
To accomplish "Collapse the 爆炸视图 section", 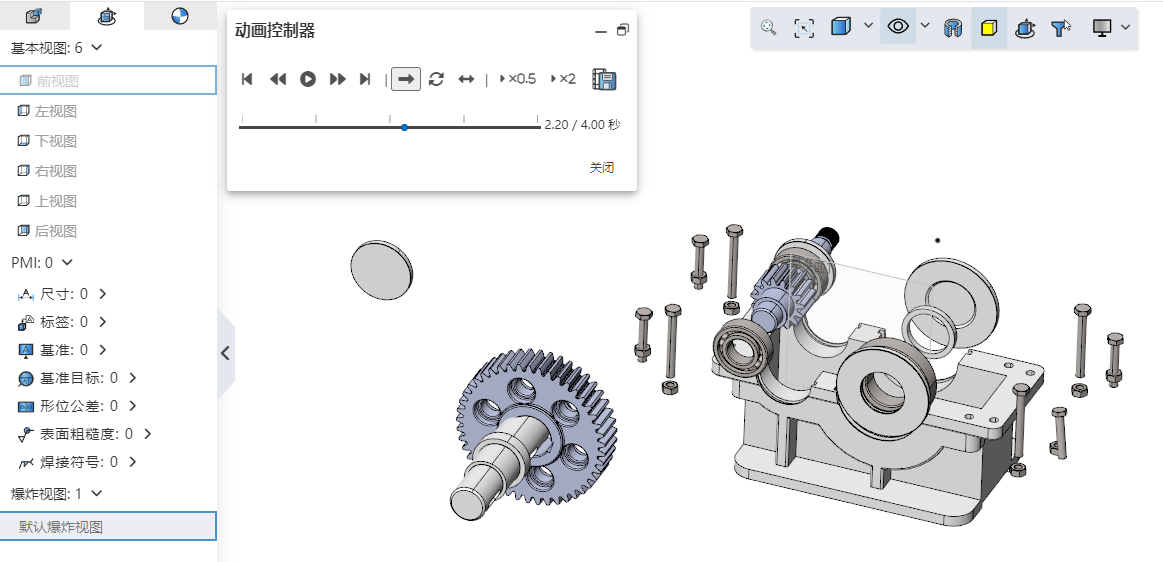I will click(x=96, y=494).
